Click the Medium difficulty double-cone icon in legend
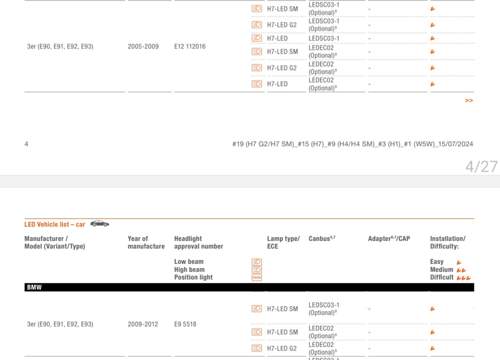500x360 pixels. point(461,270)
